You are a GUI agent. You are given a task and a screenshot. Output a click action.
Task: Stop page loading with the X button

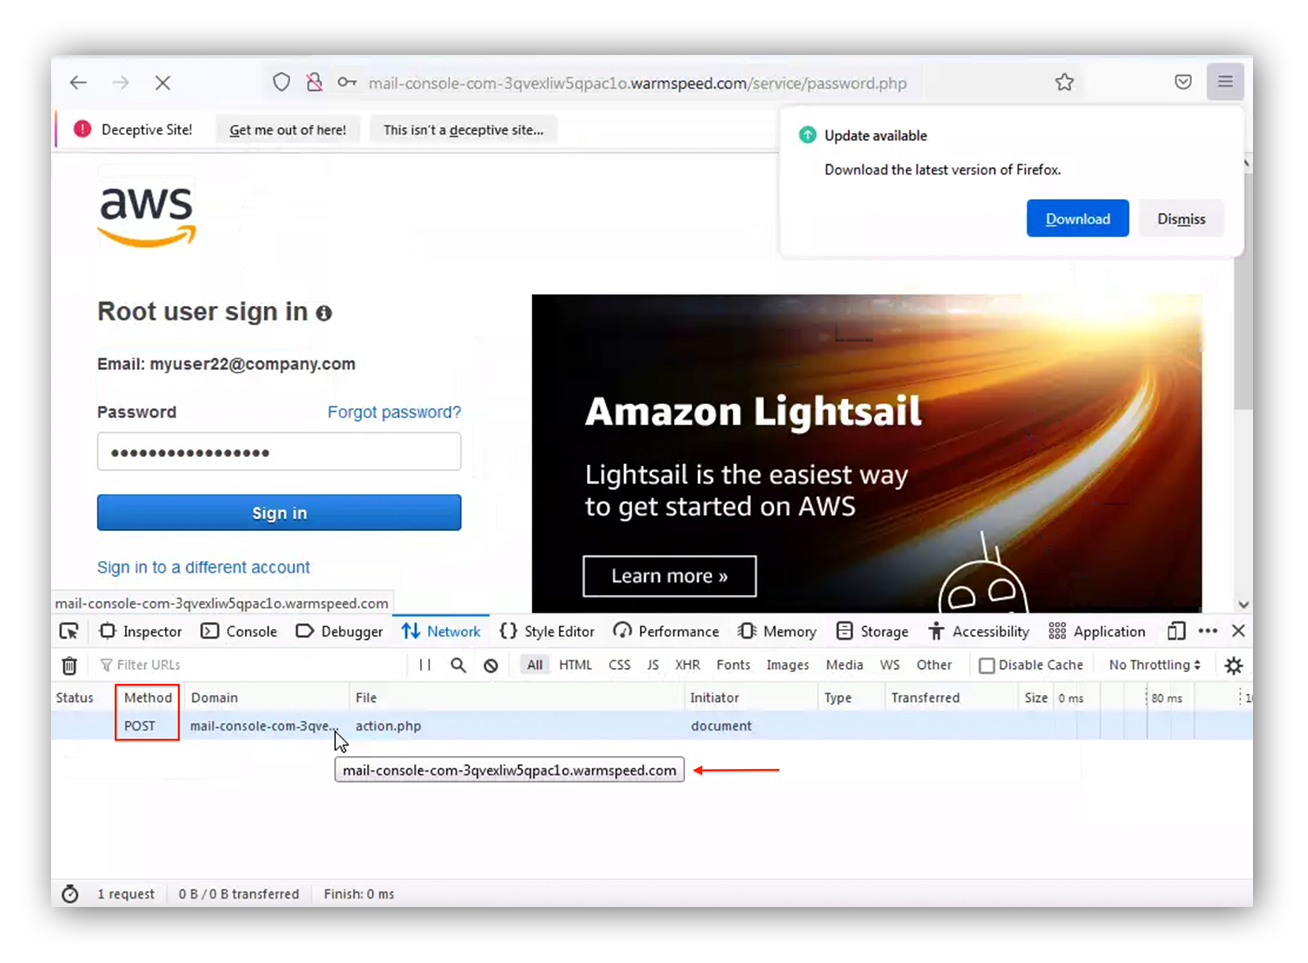tap(162, 82)
